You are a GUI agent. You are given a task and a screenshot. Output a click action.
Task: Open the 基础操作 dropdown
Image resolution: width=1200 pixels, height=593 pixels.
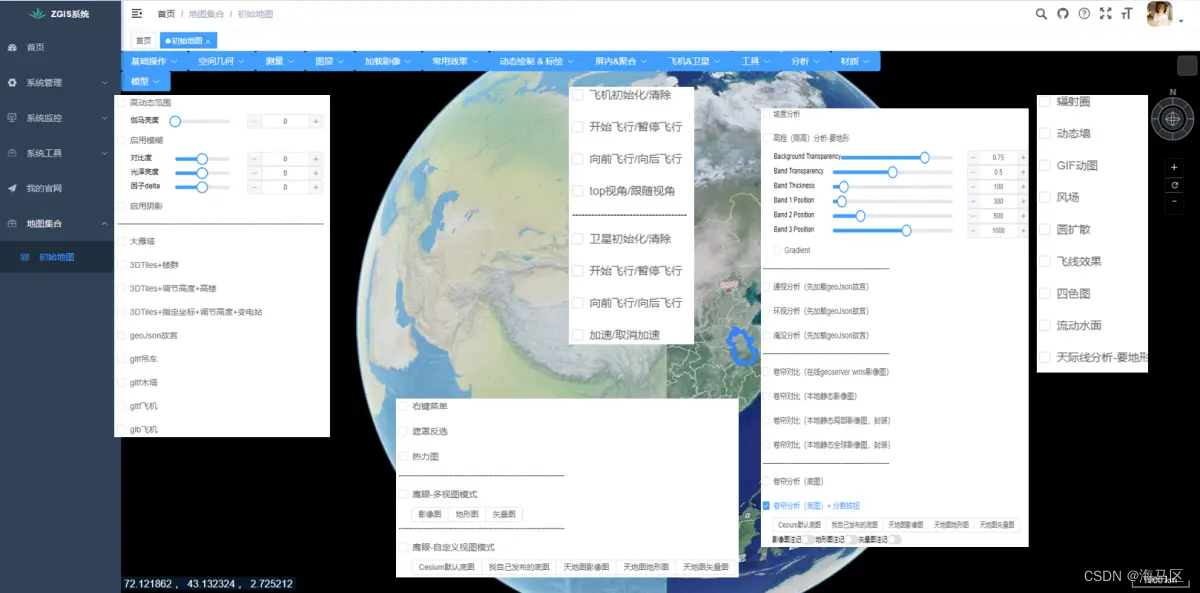[154, 61]
